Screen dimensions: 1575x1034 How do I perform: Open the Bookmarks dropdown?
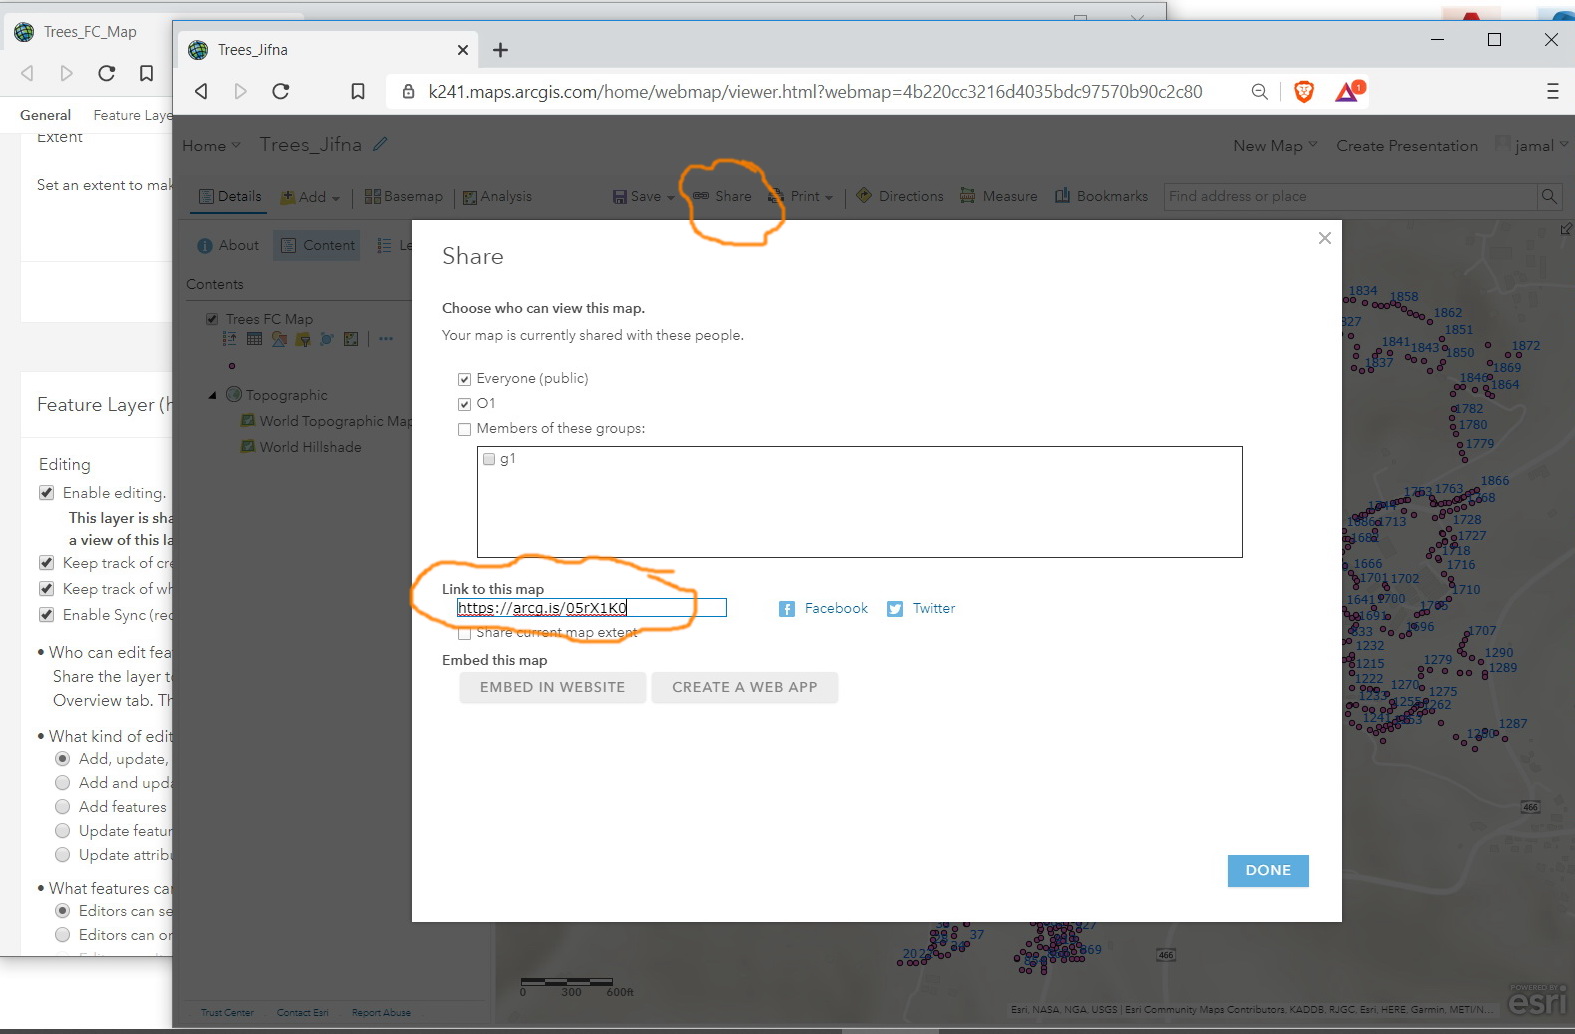pos(1101,197)
